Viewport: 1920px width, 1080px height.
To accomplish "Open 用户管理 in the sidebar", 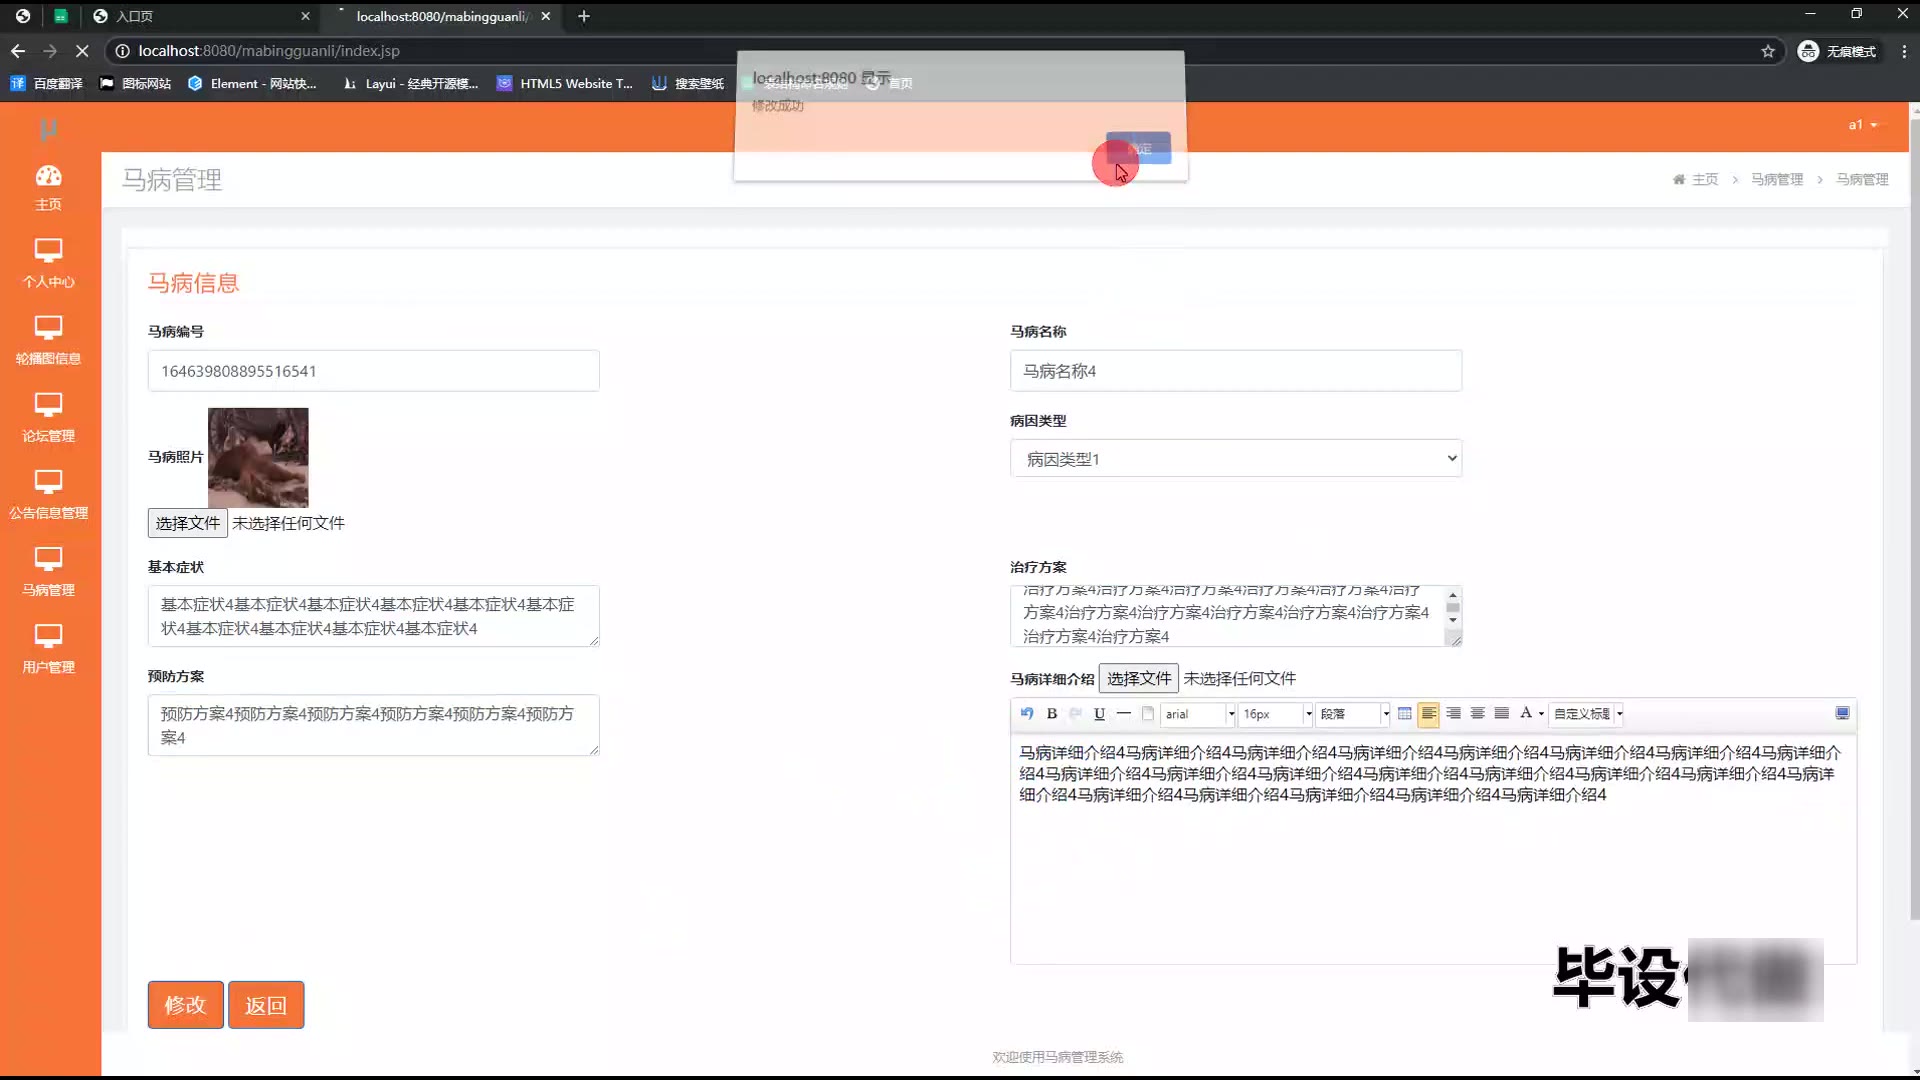I will point(48,649).
